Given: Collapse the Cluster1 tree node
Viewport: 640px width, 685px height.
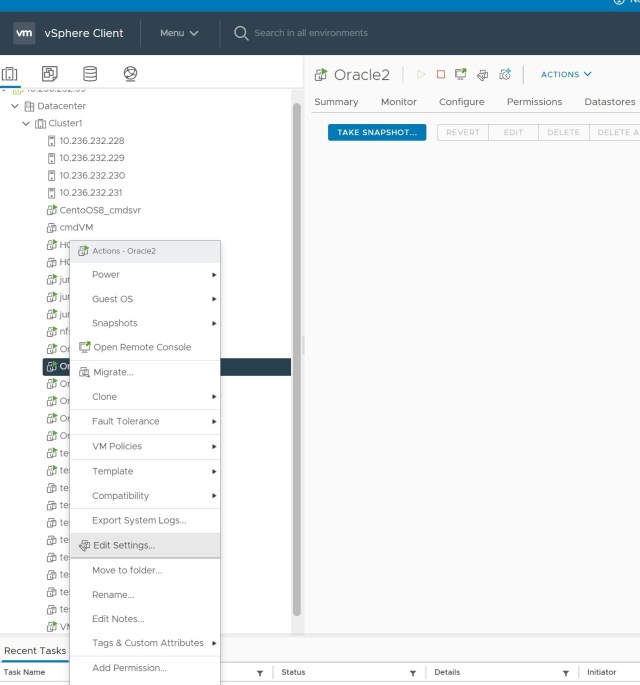Looking at the screenshot, I should tap(27, 123).
